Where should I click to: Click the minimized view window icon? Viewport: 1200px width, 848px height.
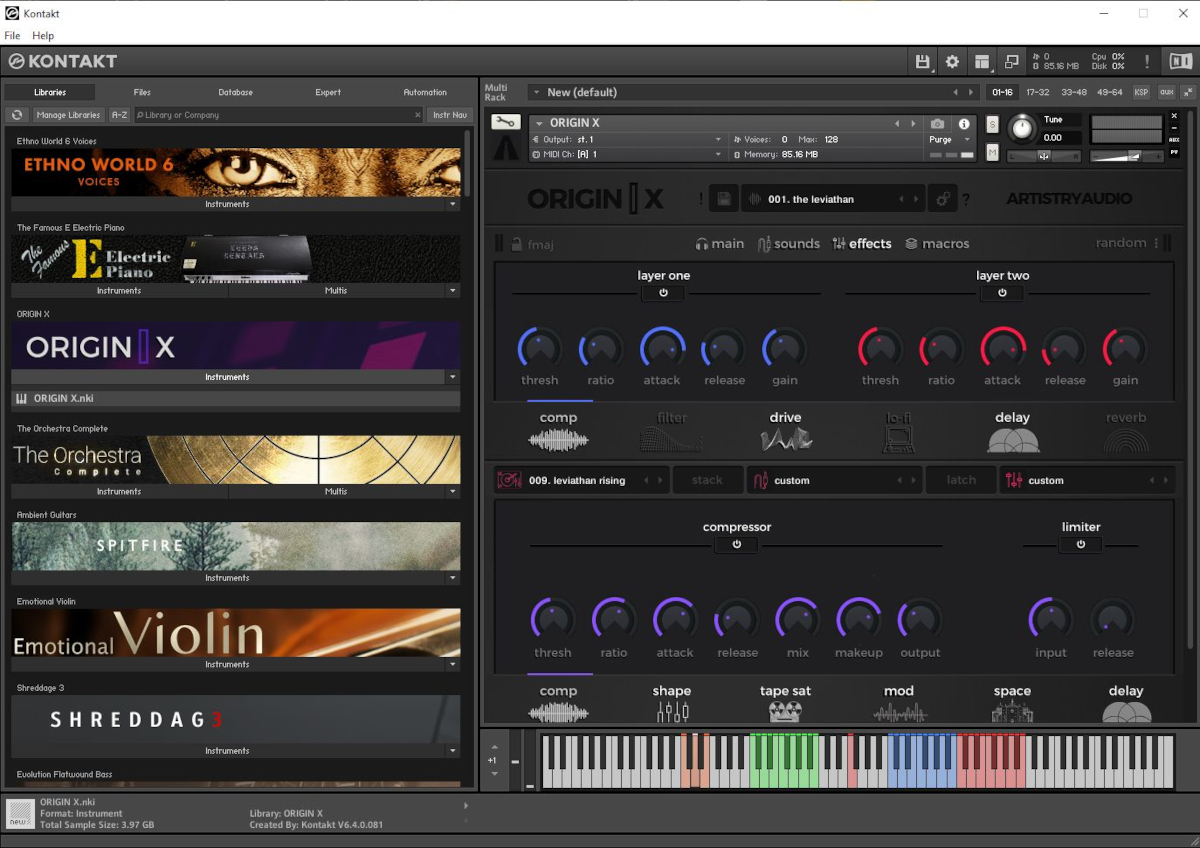(1011, 62)
